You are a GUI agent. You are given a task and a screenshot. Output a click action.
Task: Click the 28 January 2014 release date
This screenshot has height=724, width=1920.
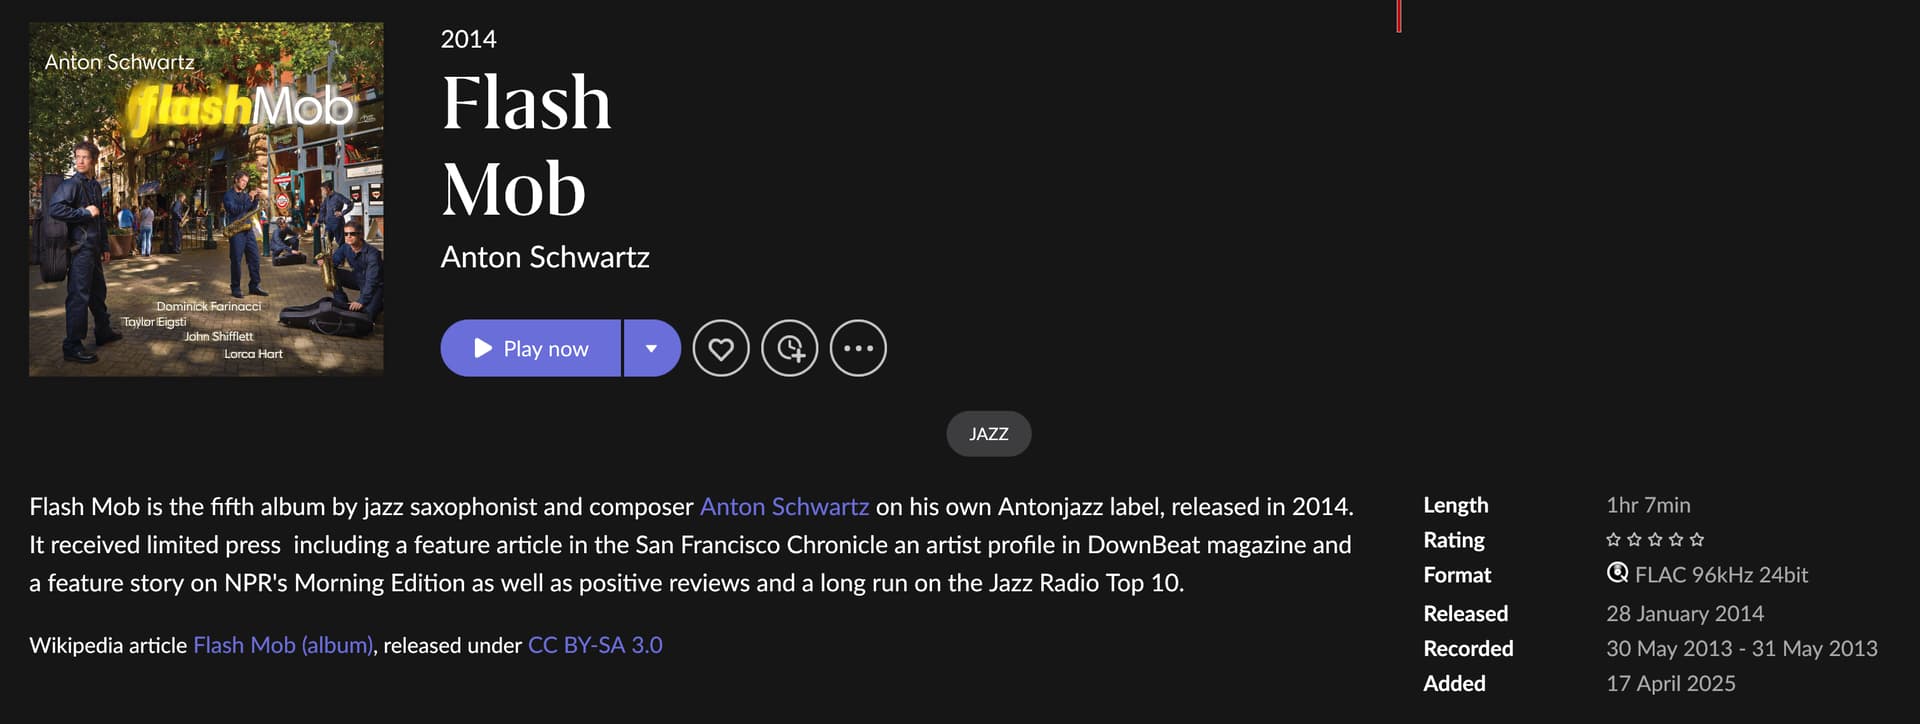(1685, 614)
